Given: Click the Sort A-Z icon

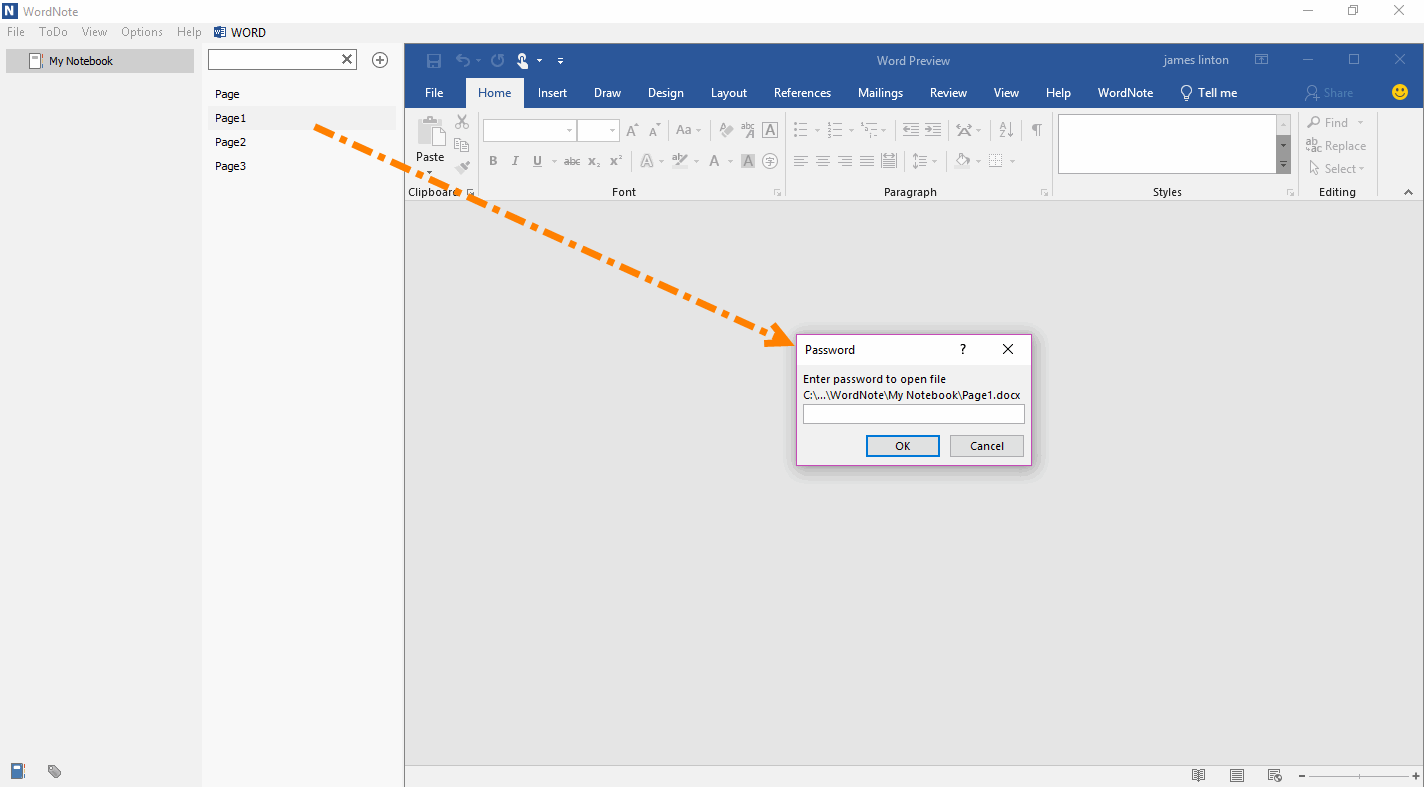Looking at the screenshot, I should 1006,130.
